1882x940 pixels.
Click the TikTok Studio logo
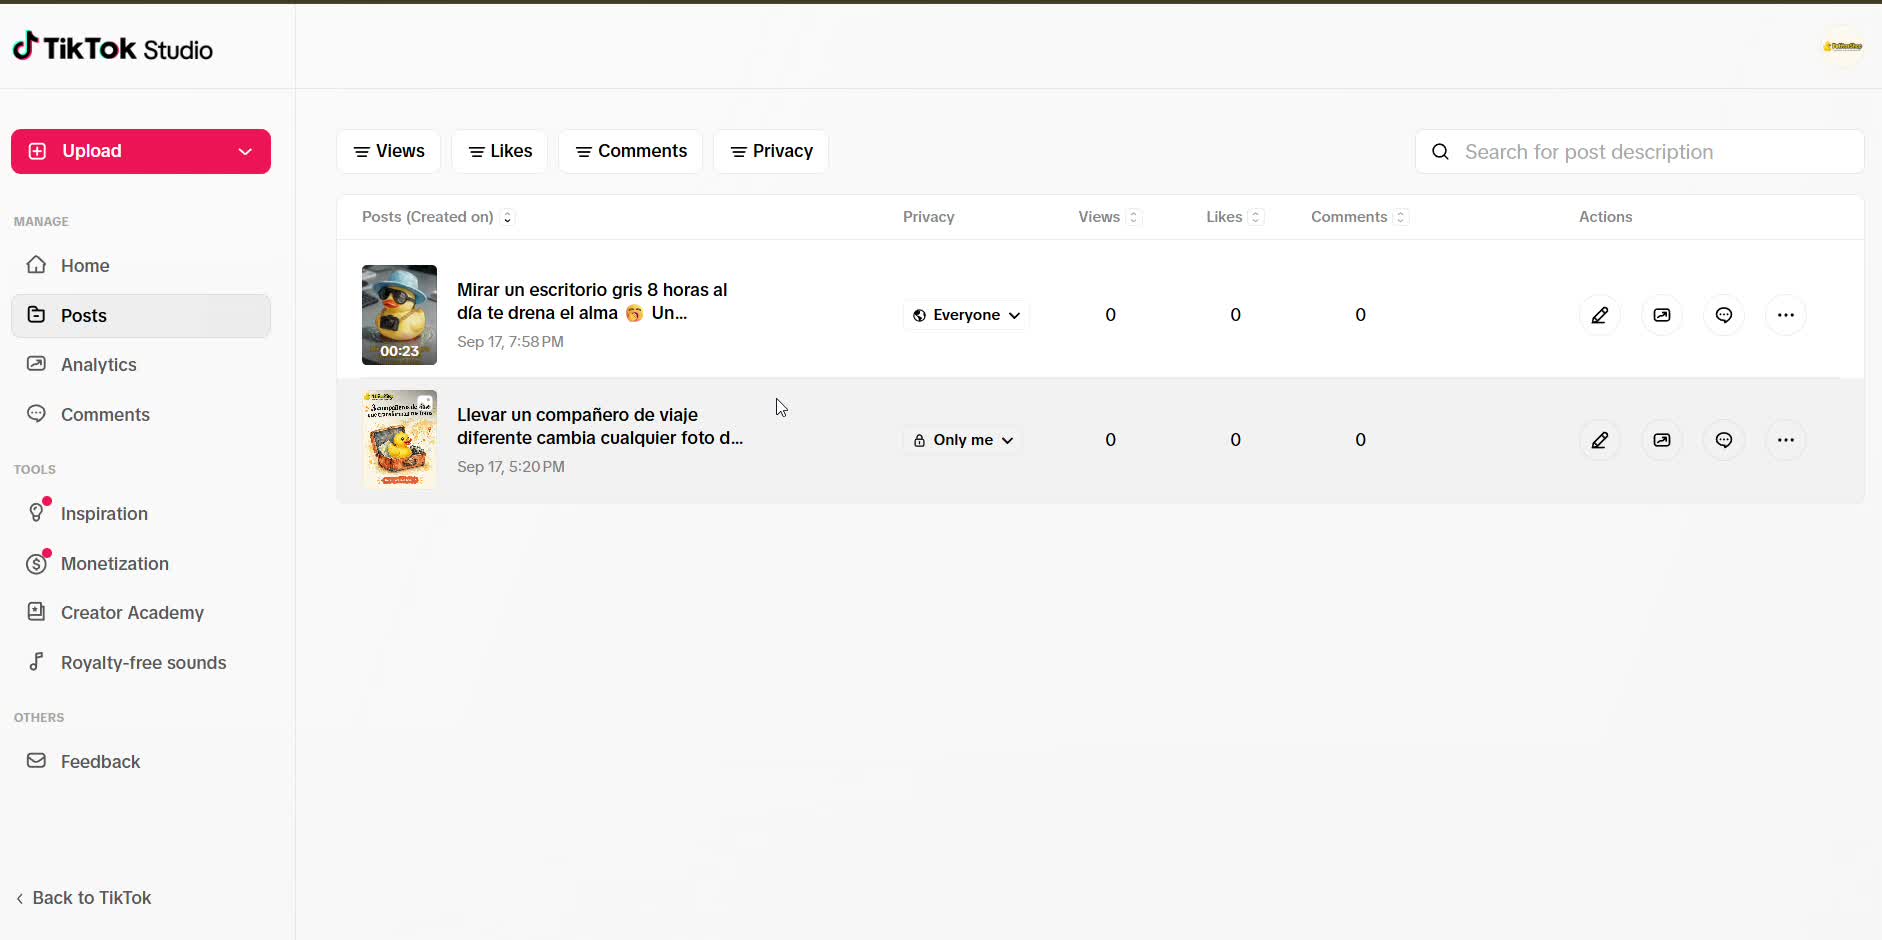112,47
